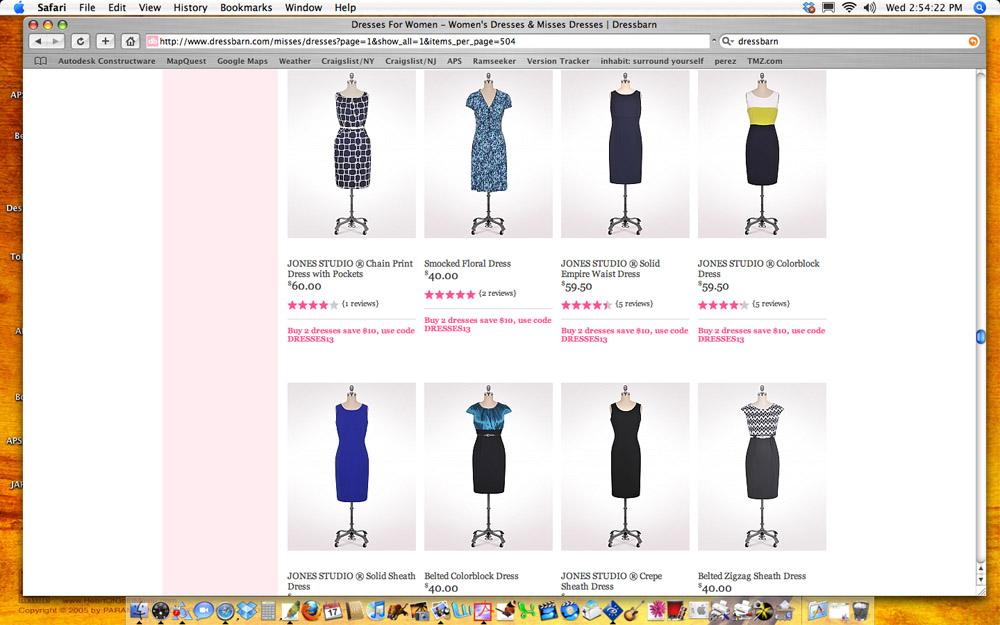Open iCal calendar in dock

[x=333, y=610]
